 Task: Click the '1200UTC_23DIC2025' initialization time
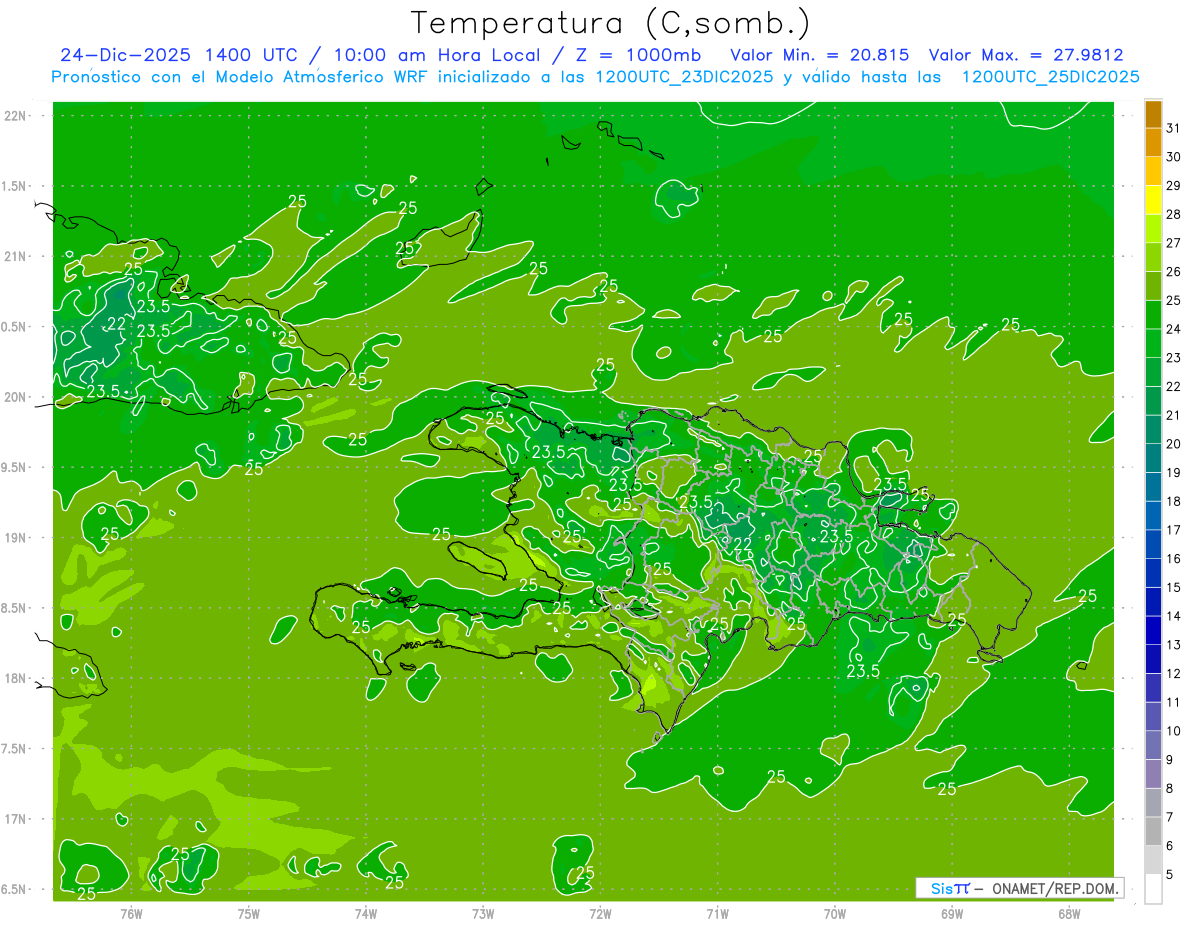(684, 77)
